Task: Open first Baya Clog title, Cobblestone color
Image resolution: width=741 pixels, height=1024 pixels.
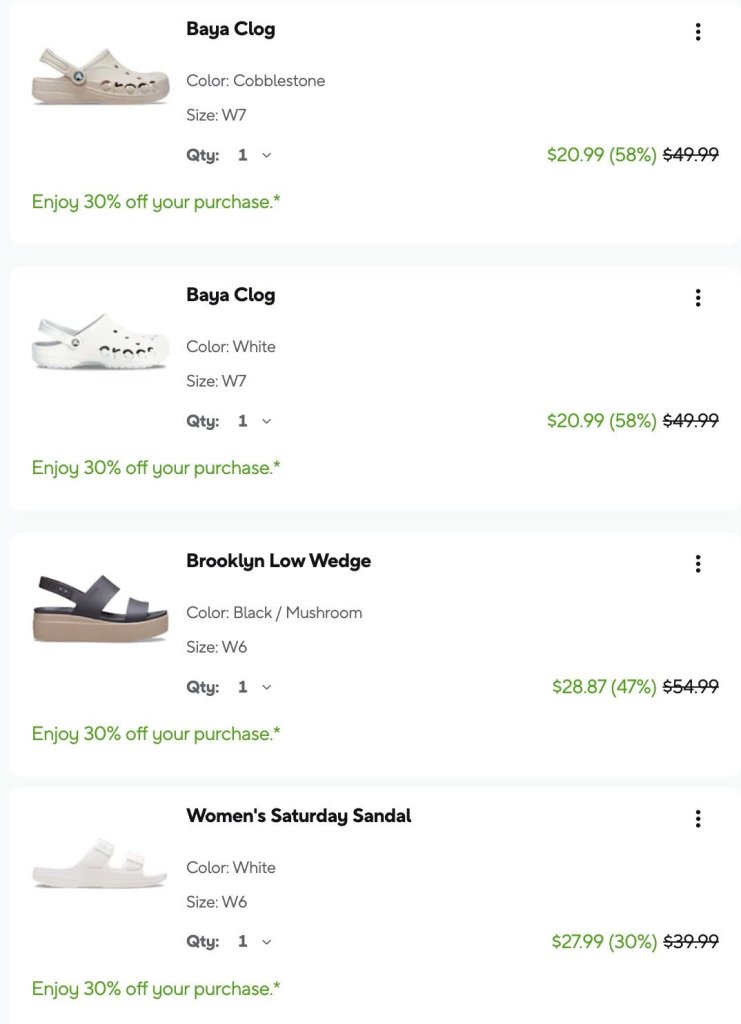Action: 230,29
